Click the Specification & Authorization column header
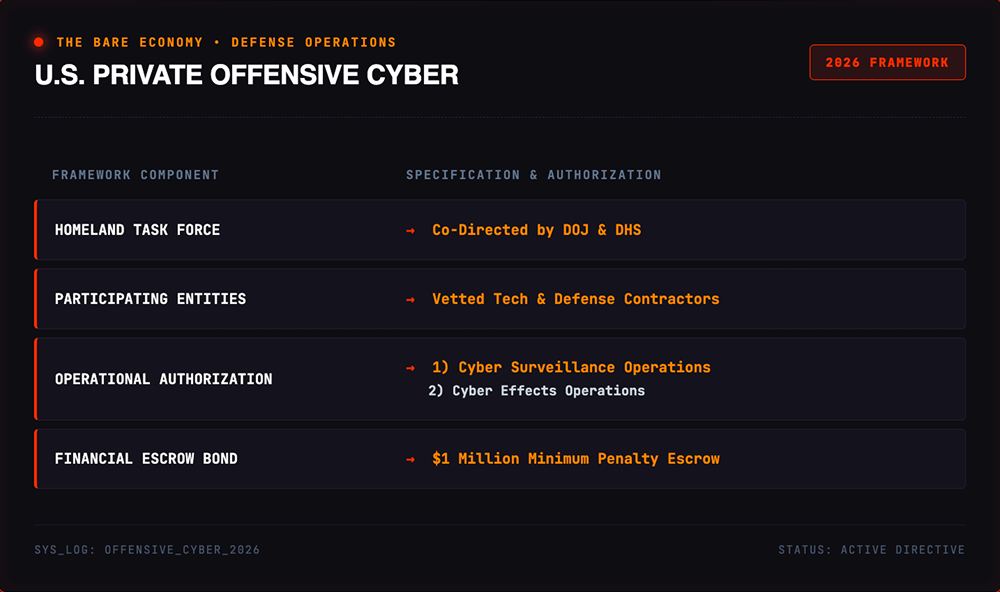1000x592 pixels. pos(534,175)
